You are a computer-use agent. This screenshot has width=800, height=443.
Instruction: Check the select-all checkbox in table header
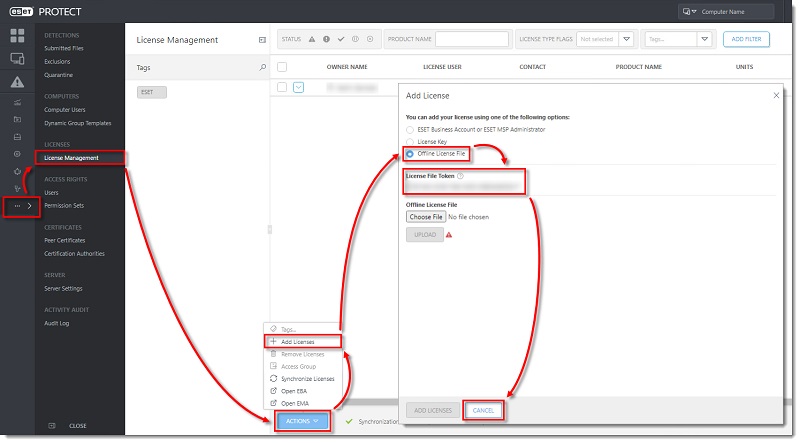282,67
